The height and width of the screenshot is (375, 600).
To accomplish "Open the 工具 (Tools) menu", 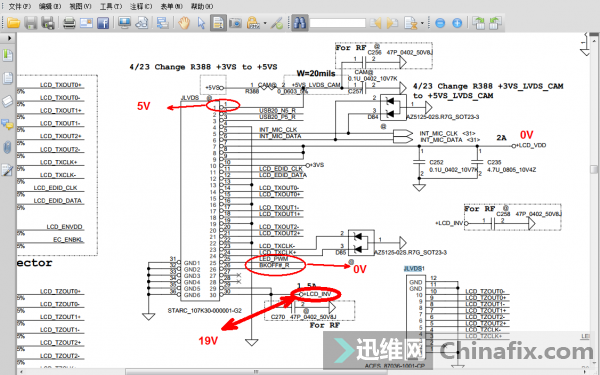I will (111, 6).
